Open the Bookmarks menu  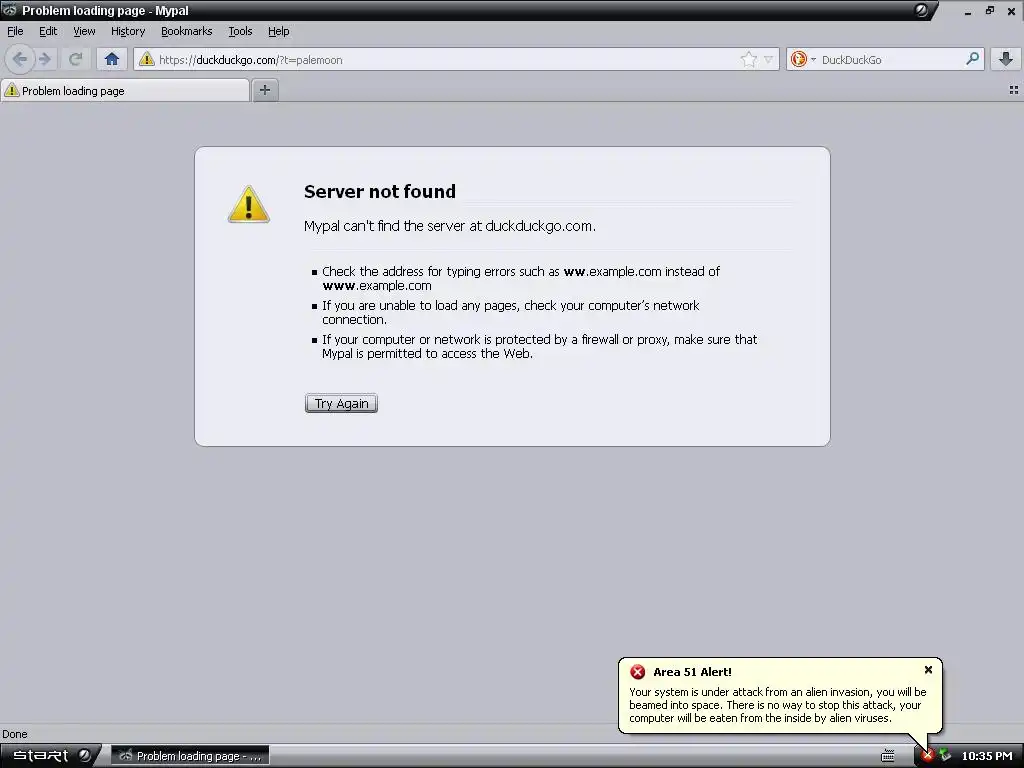(187, 31)
